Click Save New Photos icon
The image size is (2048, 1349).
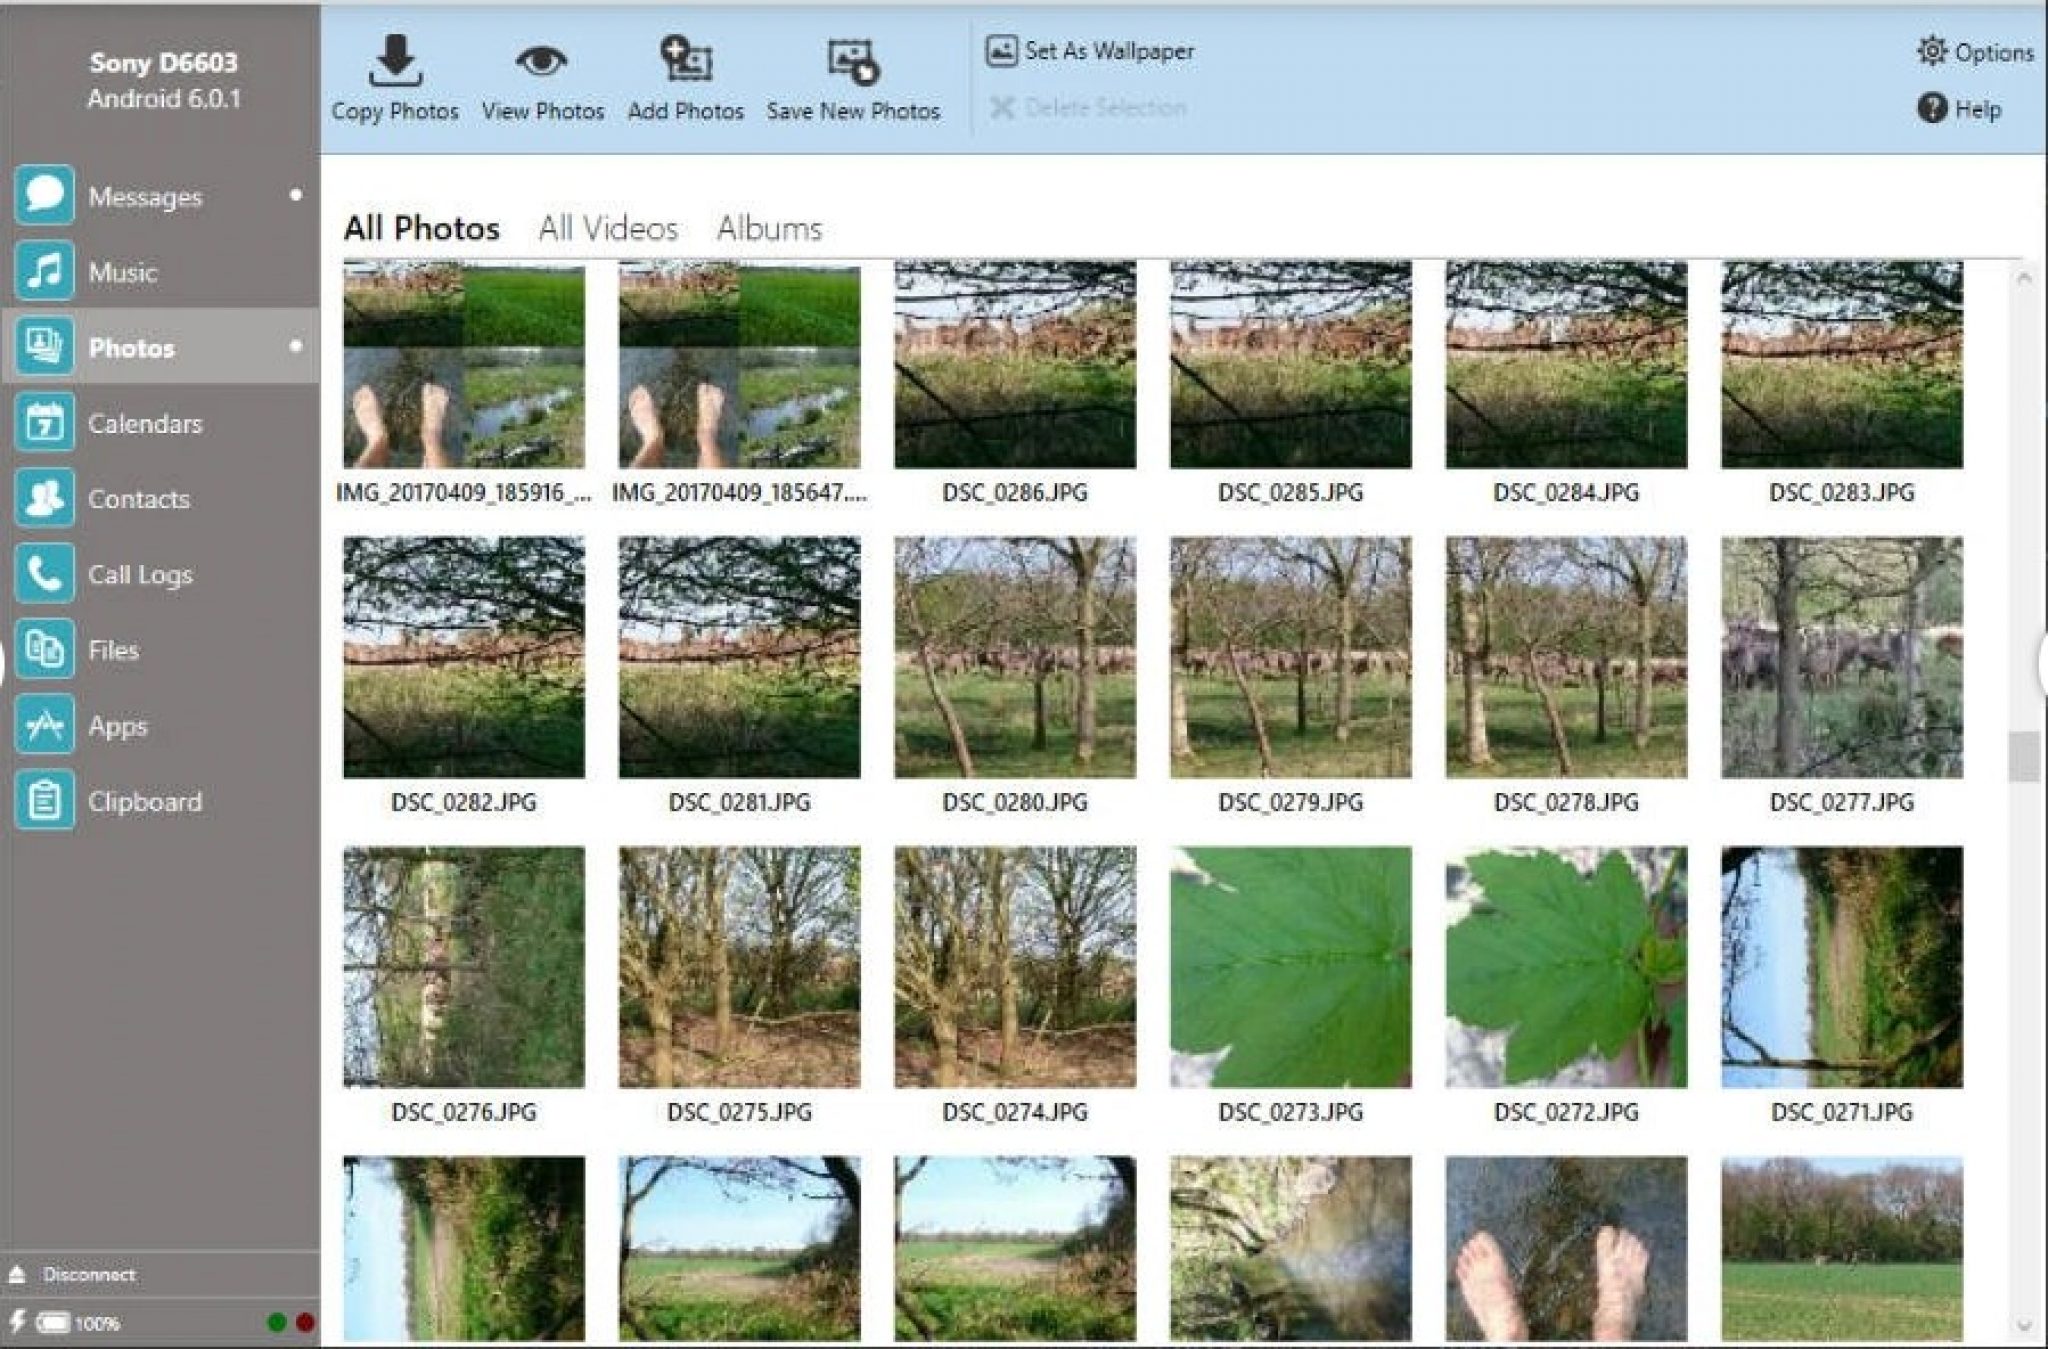pos(852,61)
